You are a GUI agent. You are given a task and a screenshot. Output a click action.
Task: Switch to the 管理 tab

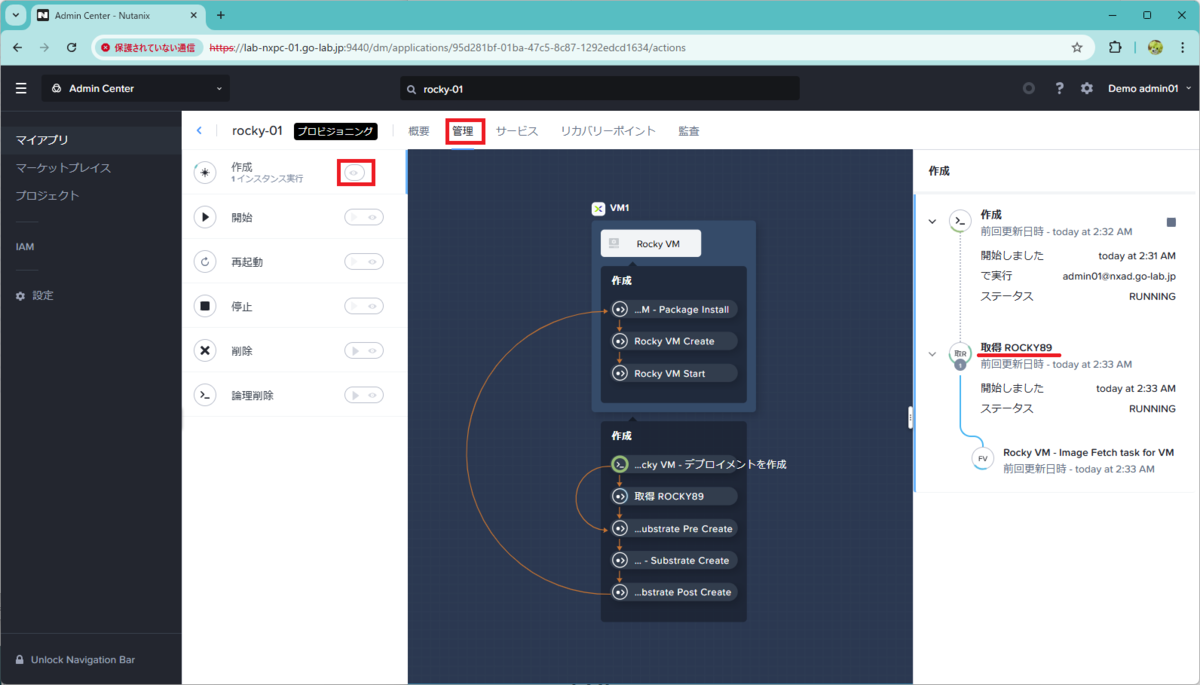tap(463, 131)
